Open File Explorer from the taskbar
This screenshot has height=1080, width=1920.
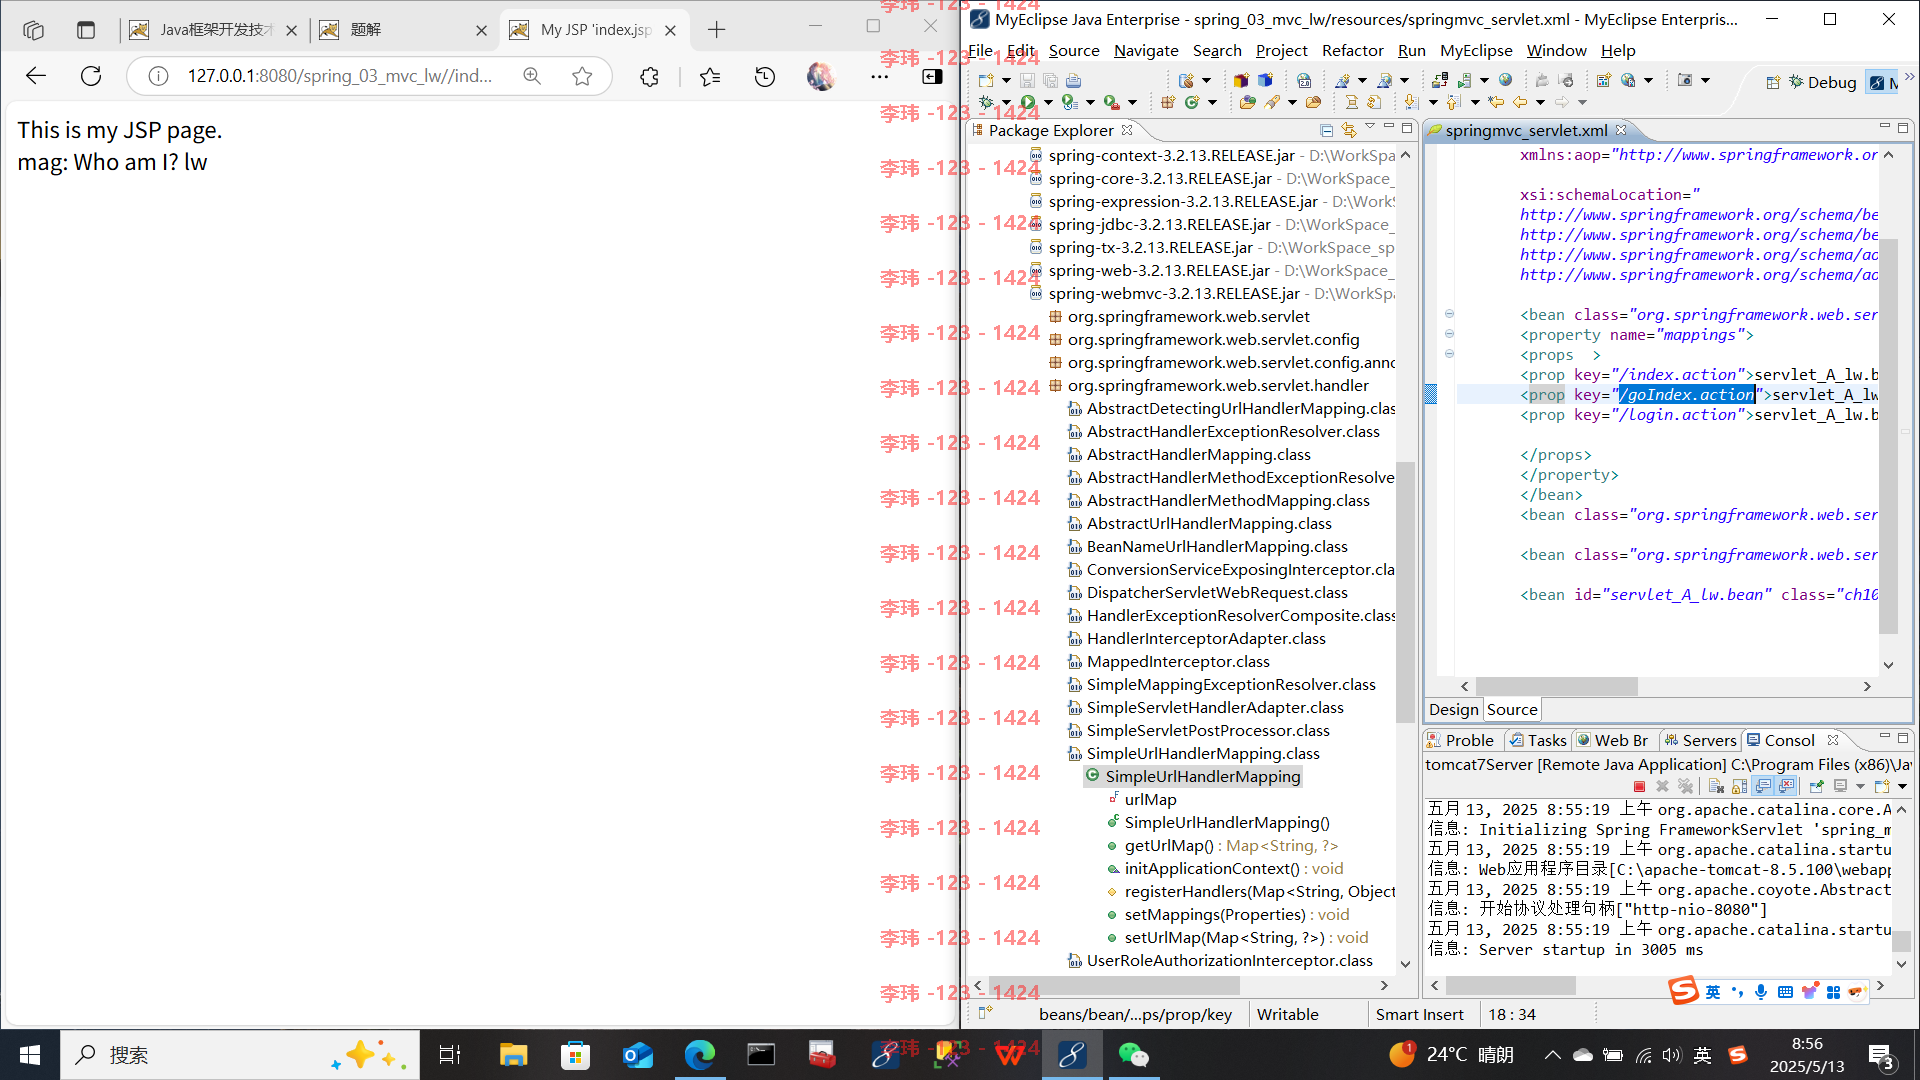pyautogui.click(x=513, y=1055)
